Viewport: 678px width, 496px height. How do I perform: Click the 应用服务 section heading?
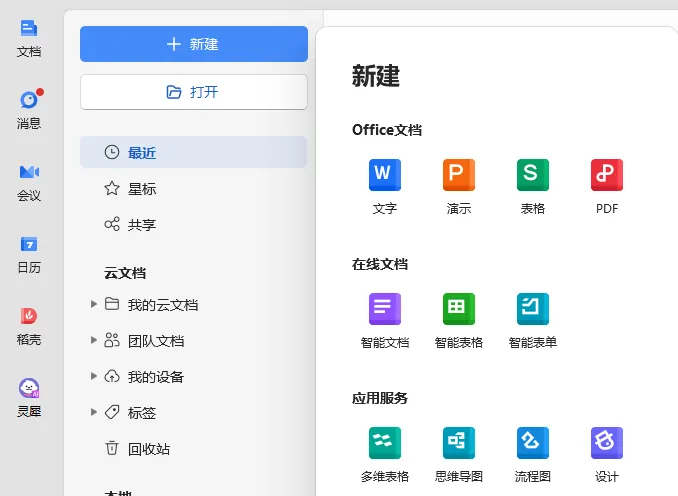(x=380, y=398)
